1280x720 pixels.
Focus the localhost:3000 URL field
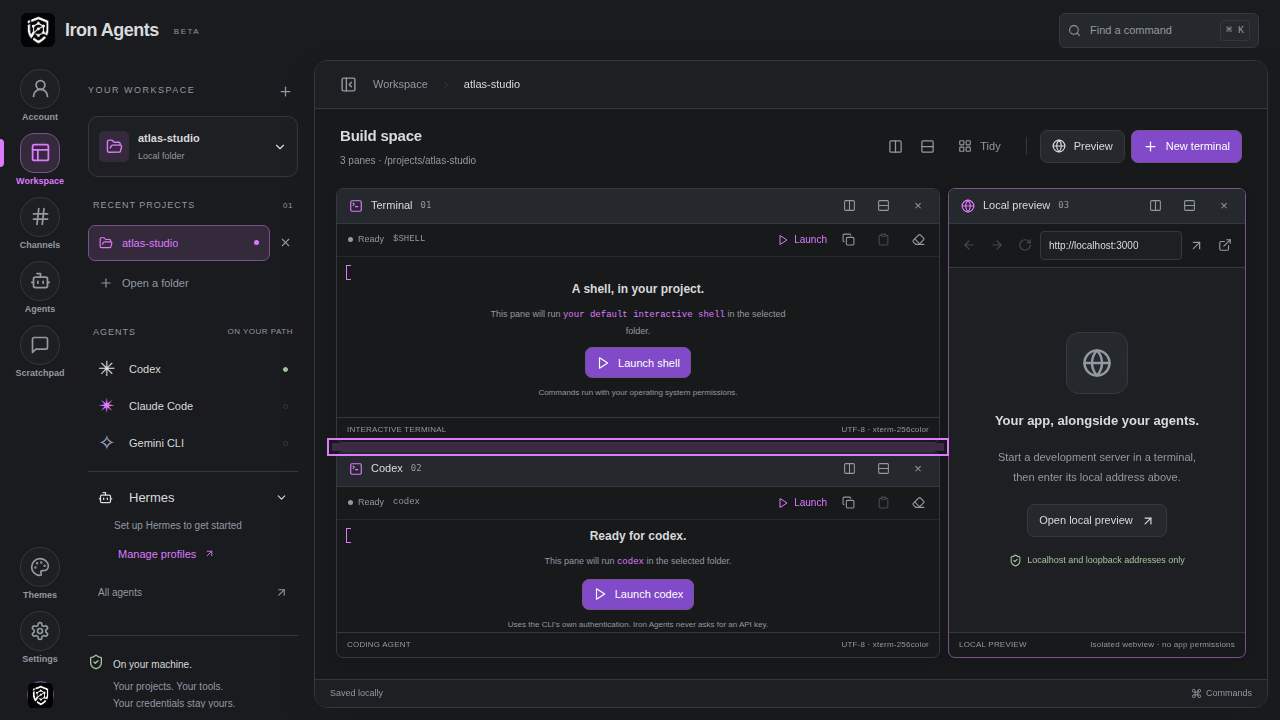1110,245
